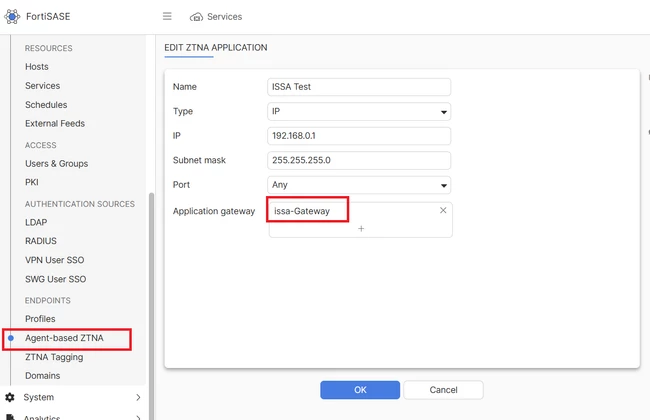This screenshot has width=650, height=420.
Task: Click the EDIT ZTNA APPLICATION tab heading
Action: point(216,48)
